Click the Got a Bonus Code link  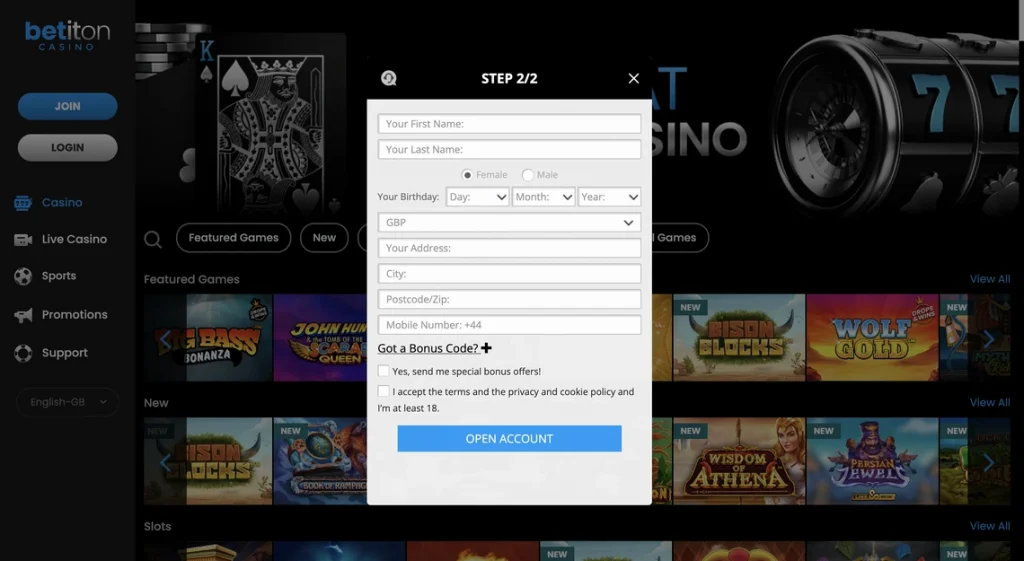[428, 348]
